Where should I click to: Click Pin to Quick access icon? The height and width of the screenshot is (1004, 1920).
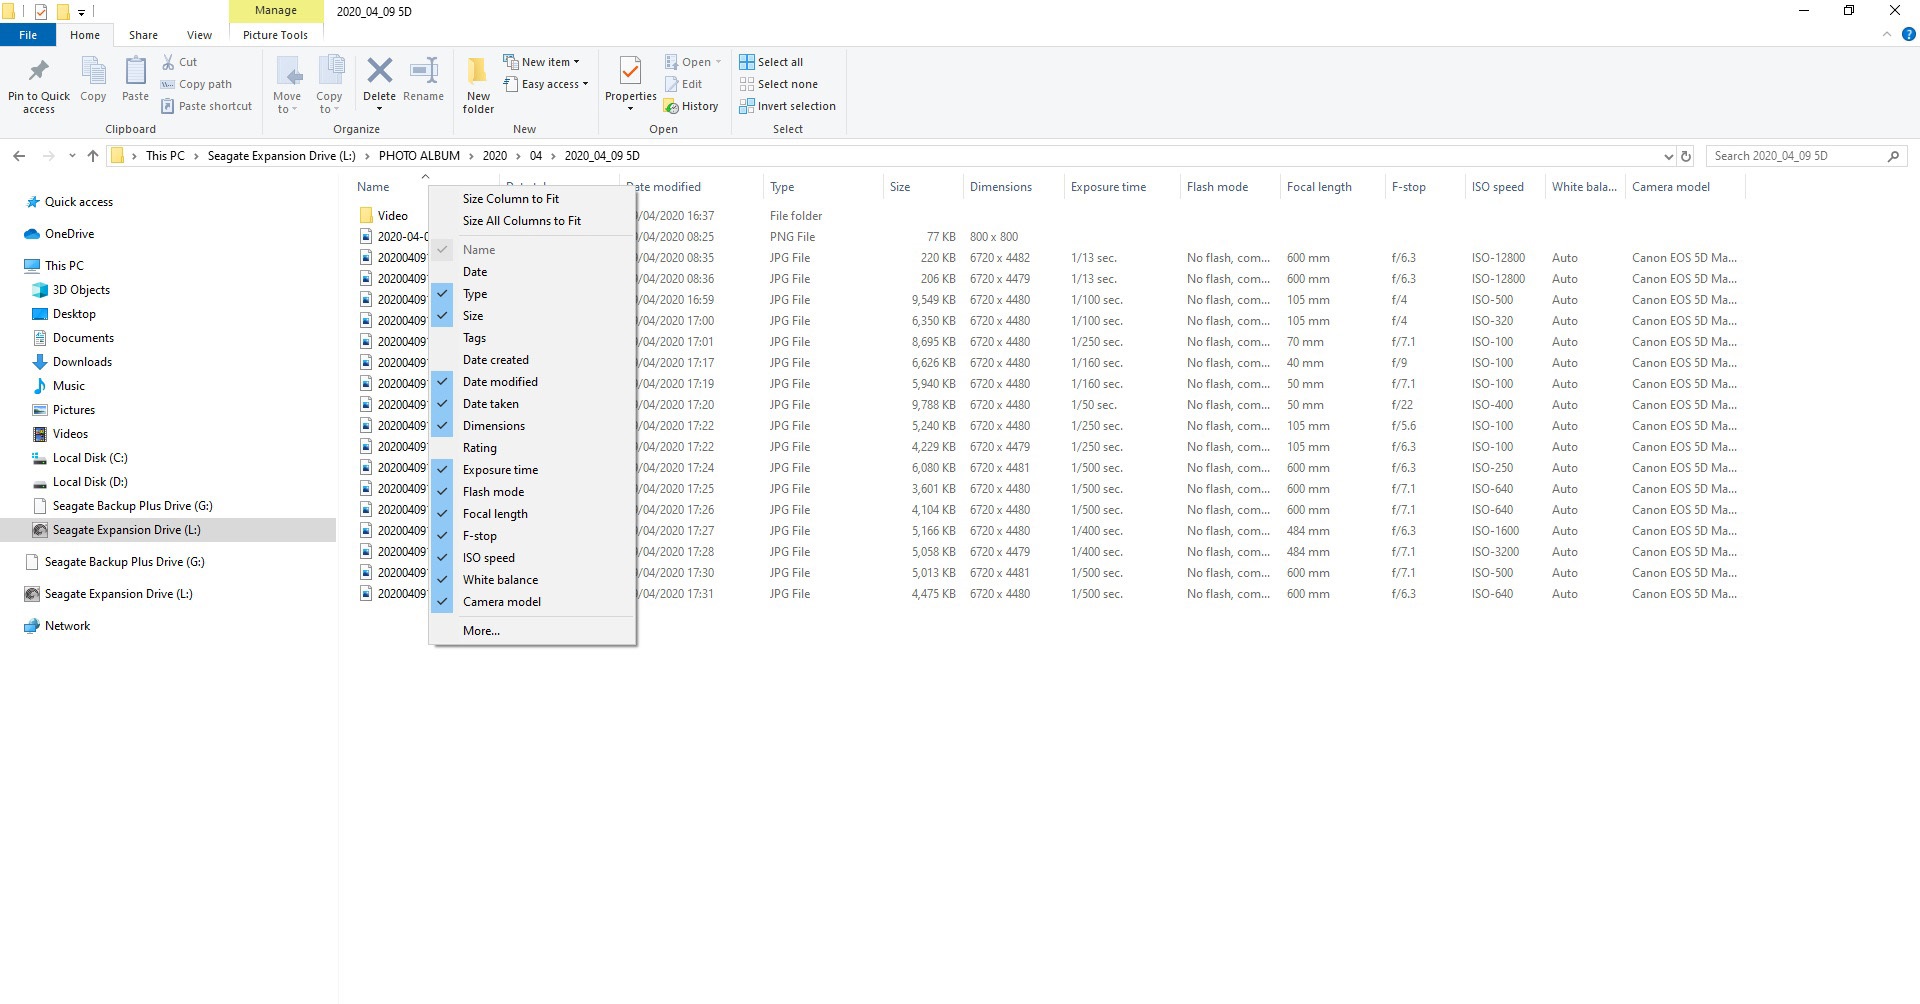click(39, 72)
